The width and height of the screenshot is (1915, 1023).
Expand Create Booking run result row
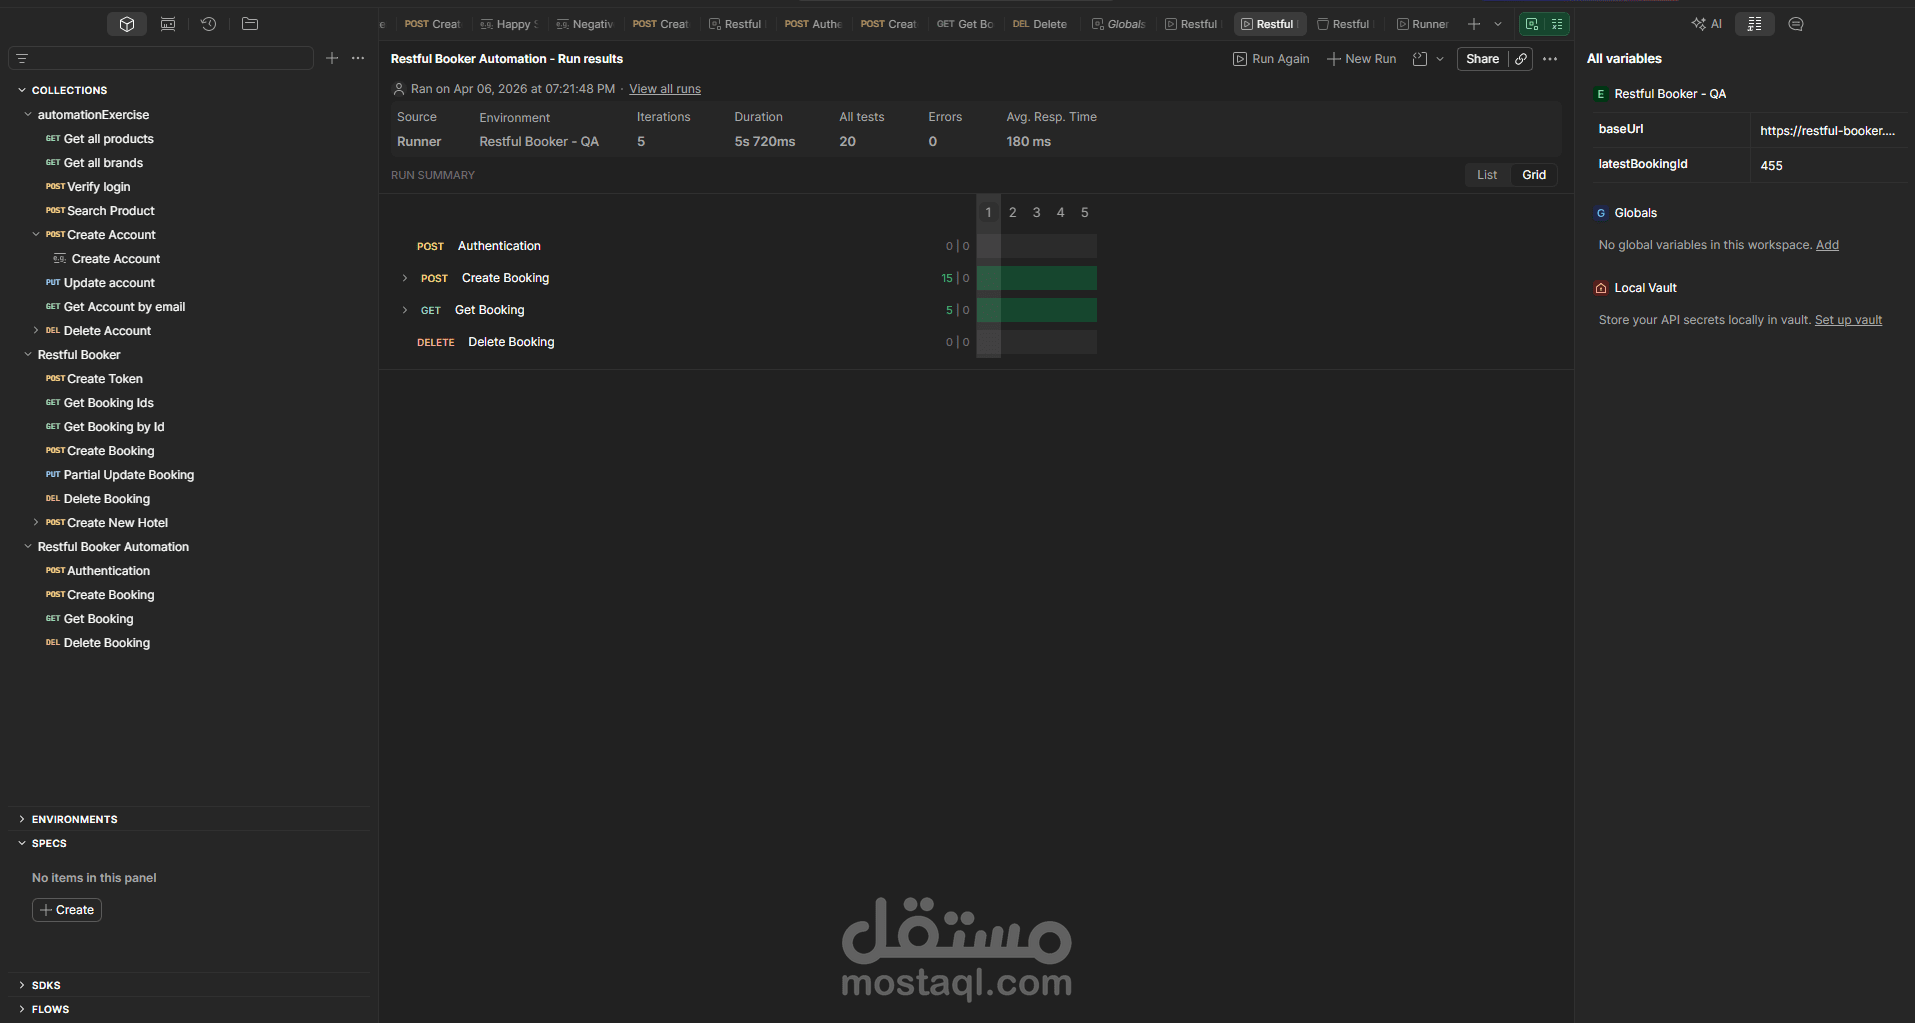point(405,278)
